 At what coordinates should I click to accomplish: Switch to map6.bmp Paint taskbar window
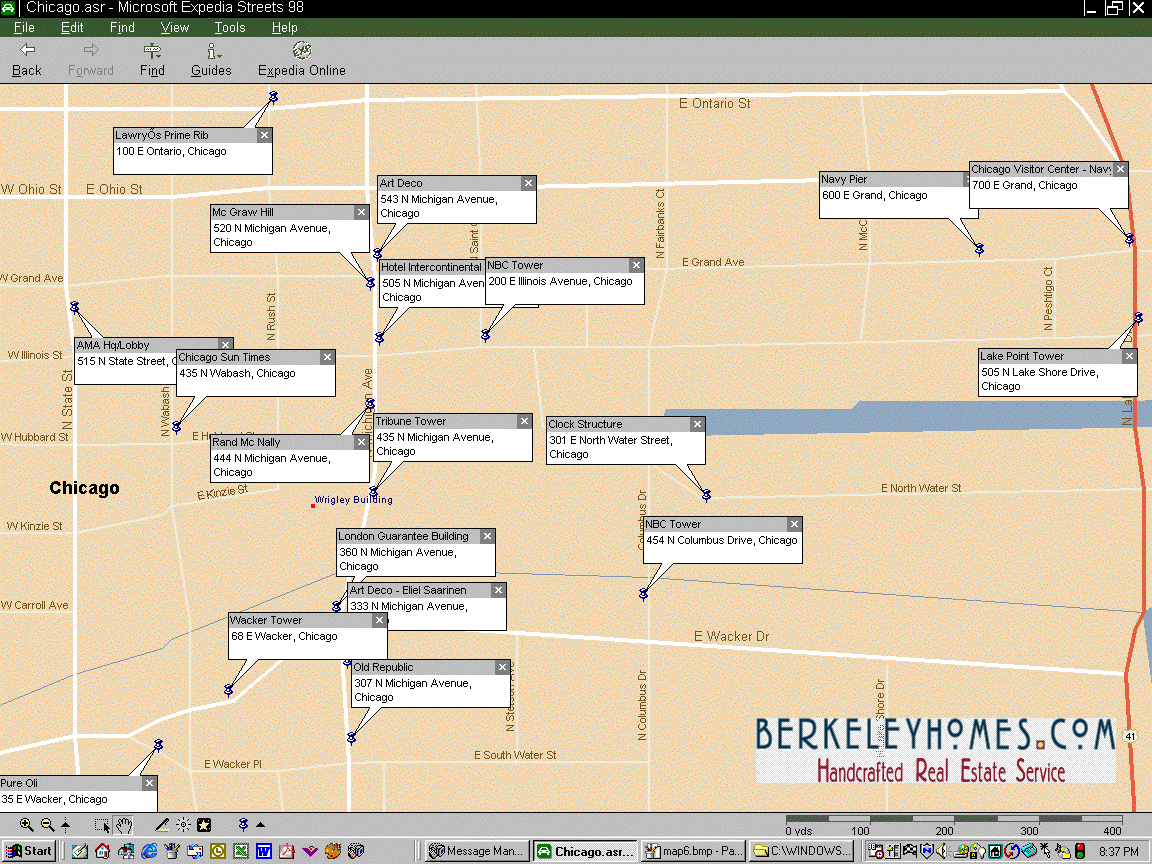692,851
